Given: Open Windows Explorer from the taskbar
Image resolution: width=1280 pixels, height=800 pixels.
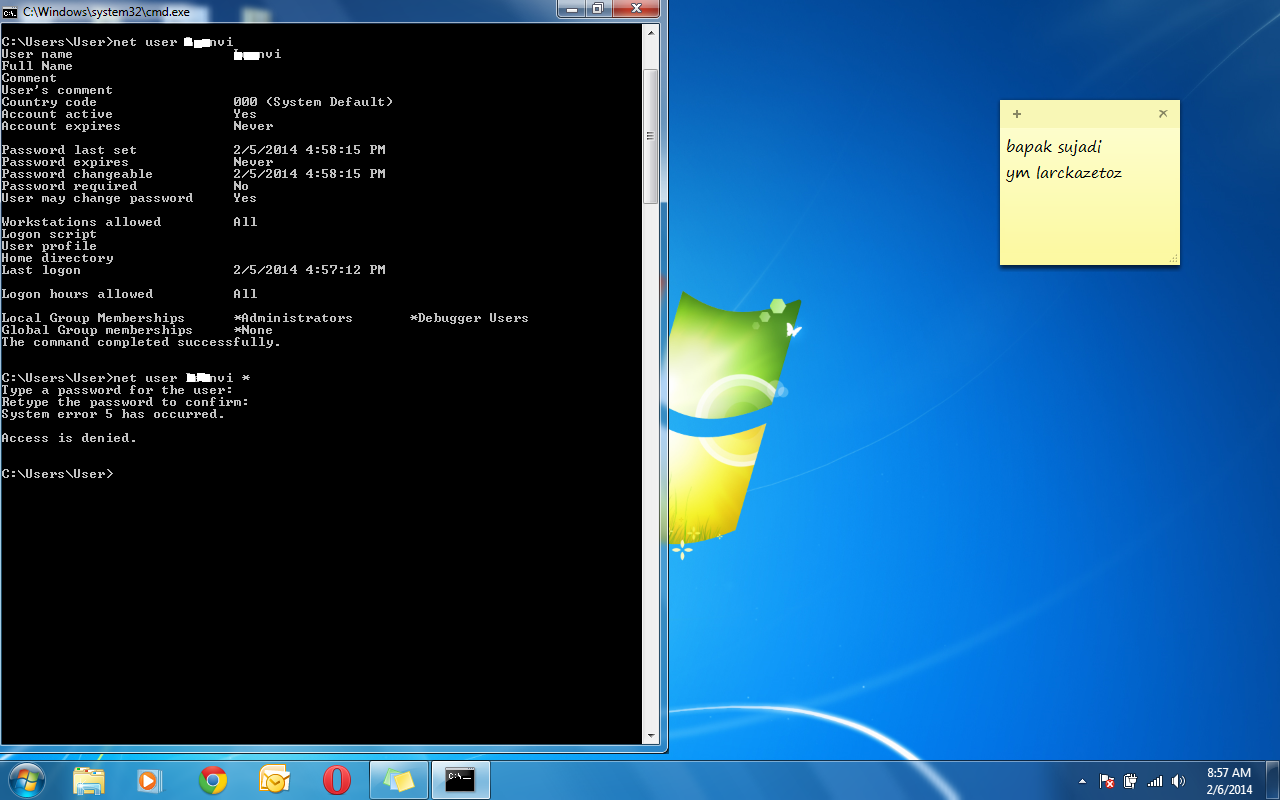Looking at the screenshot, I should [x=89, y=780].
